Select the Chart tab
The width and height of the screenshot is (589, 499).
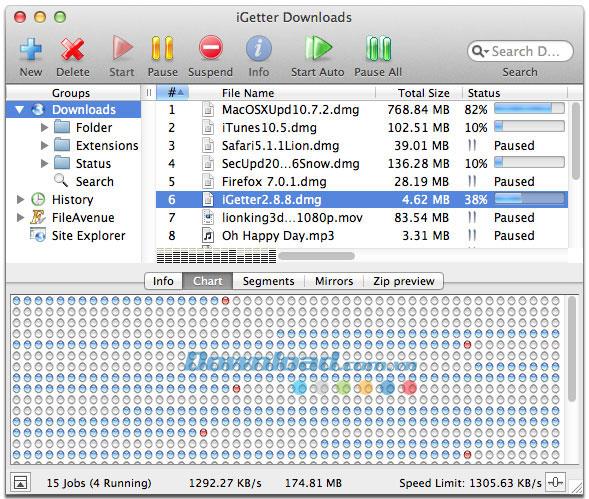point(208,281)
